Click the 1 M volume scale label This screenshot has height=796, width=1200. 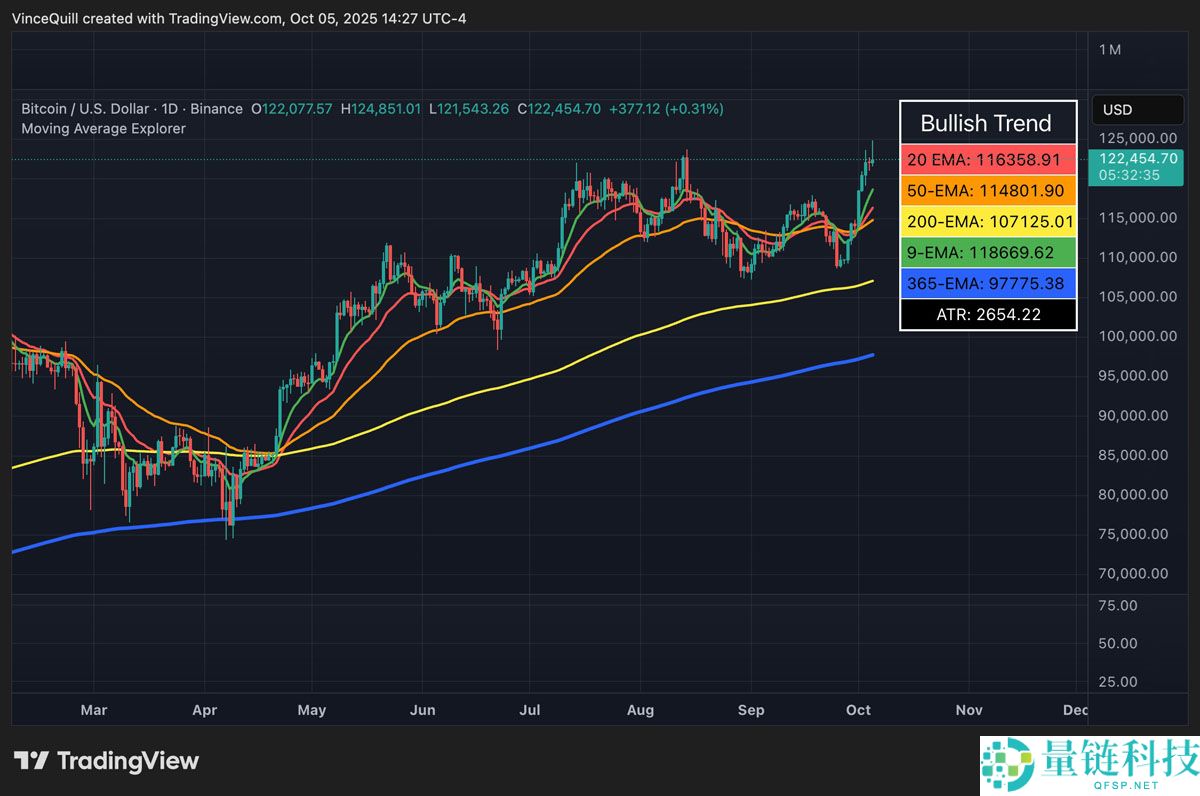click(1110, 49)
